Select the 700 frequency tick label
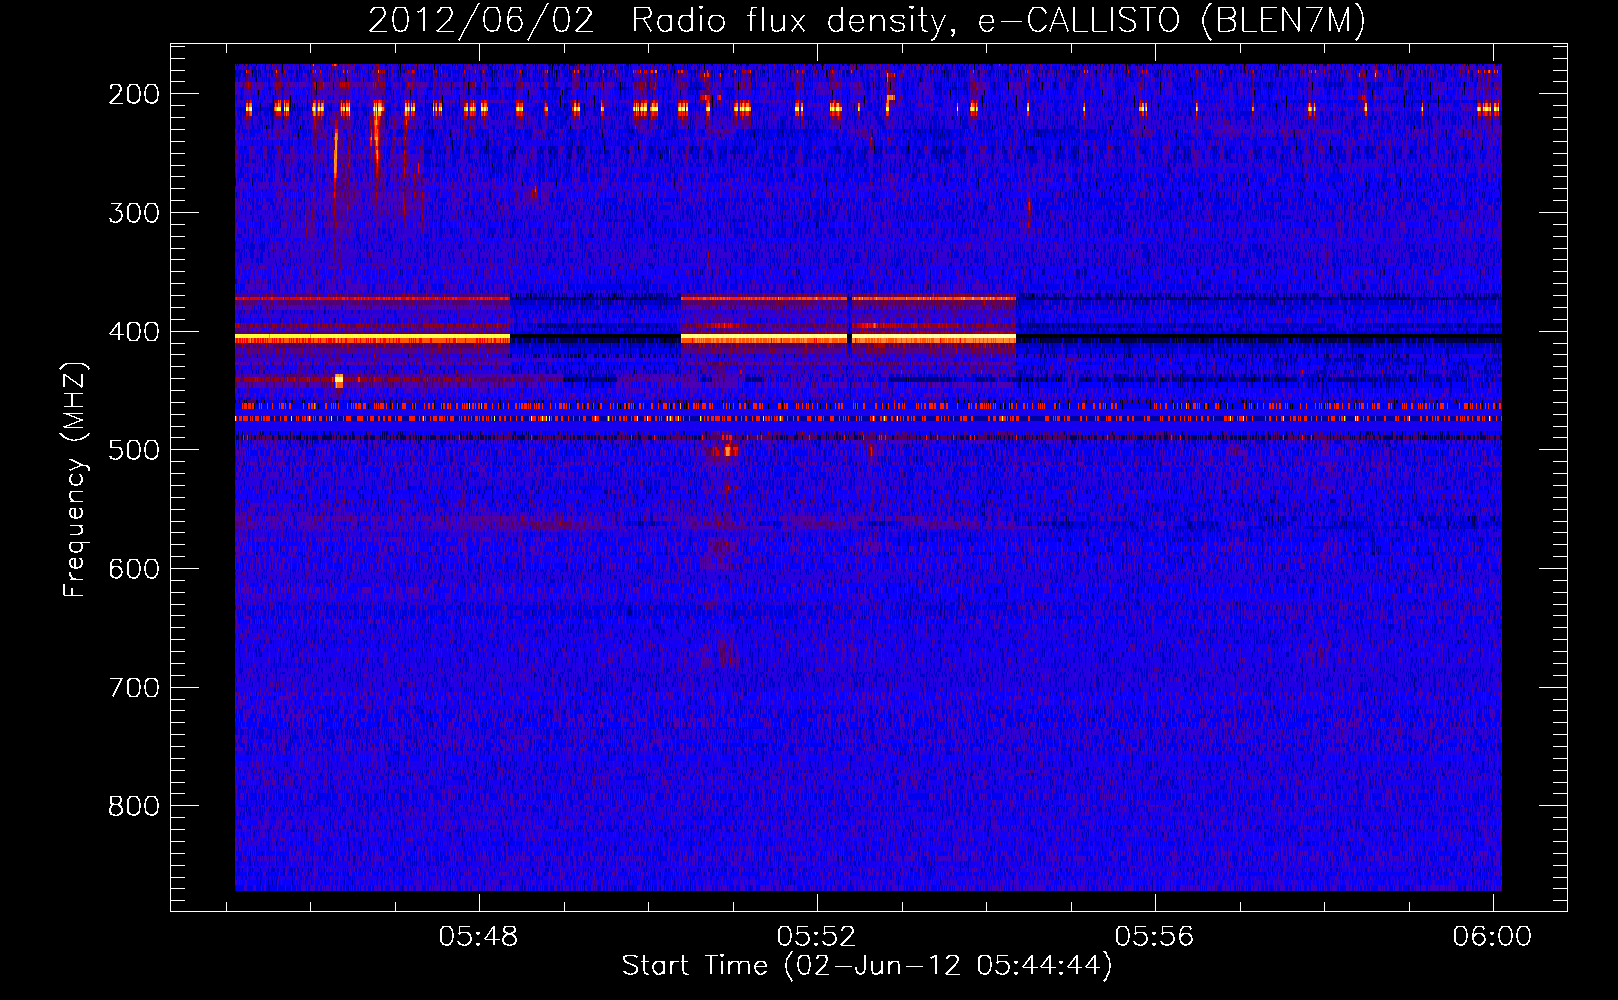Viewport: 1618px width, 1000px height. click(x=134, y=688)
